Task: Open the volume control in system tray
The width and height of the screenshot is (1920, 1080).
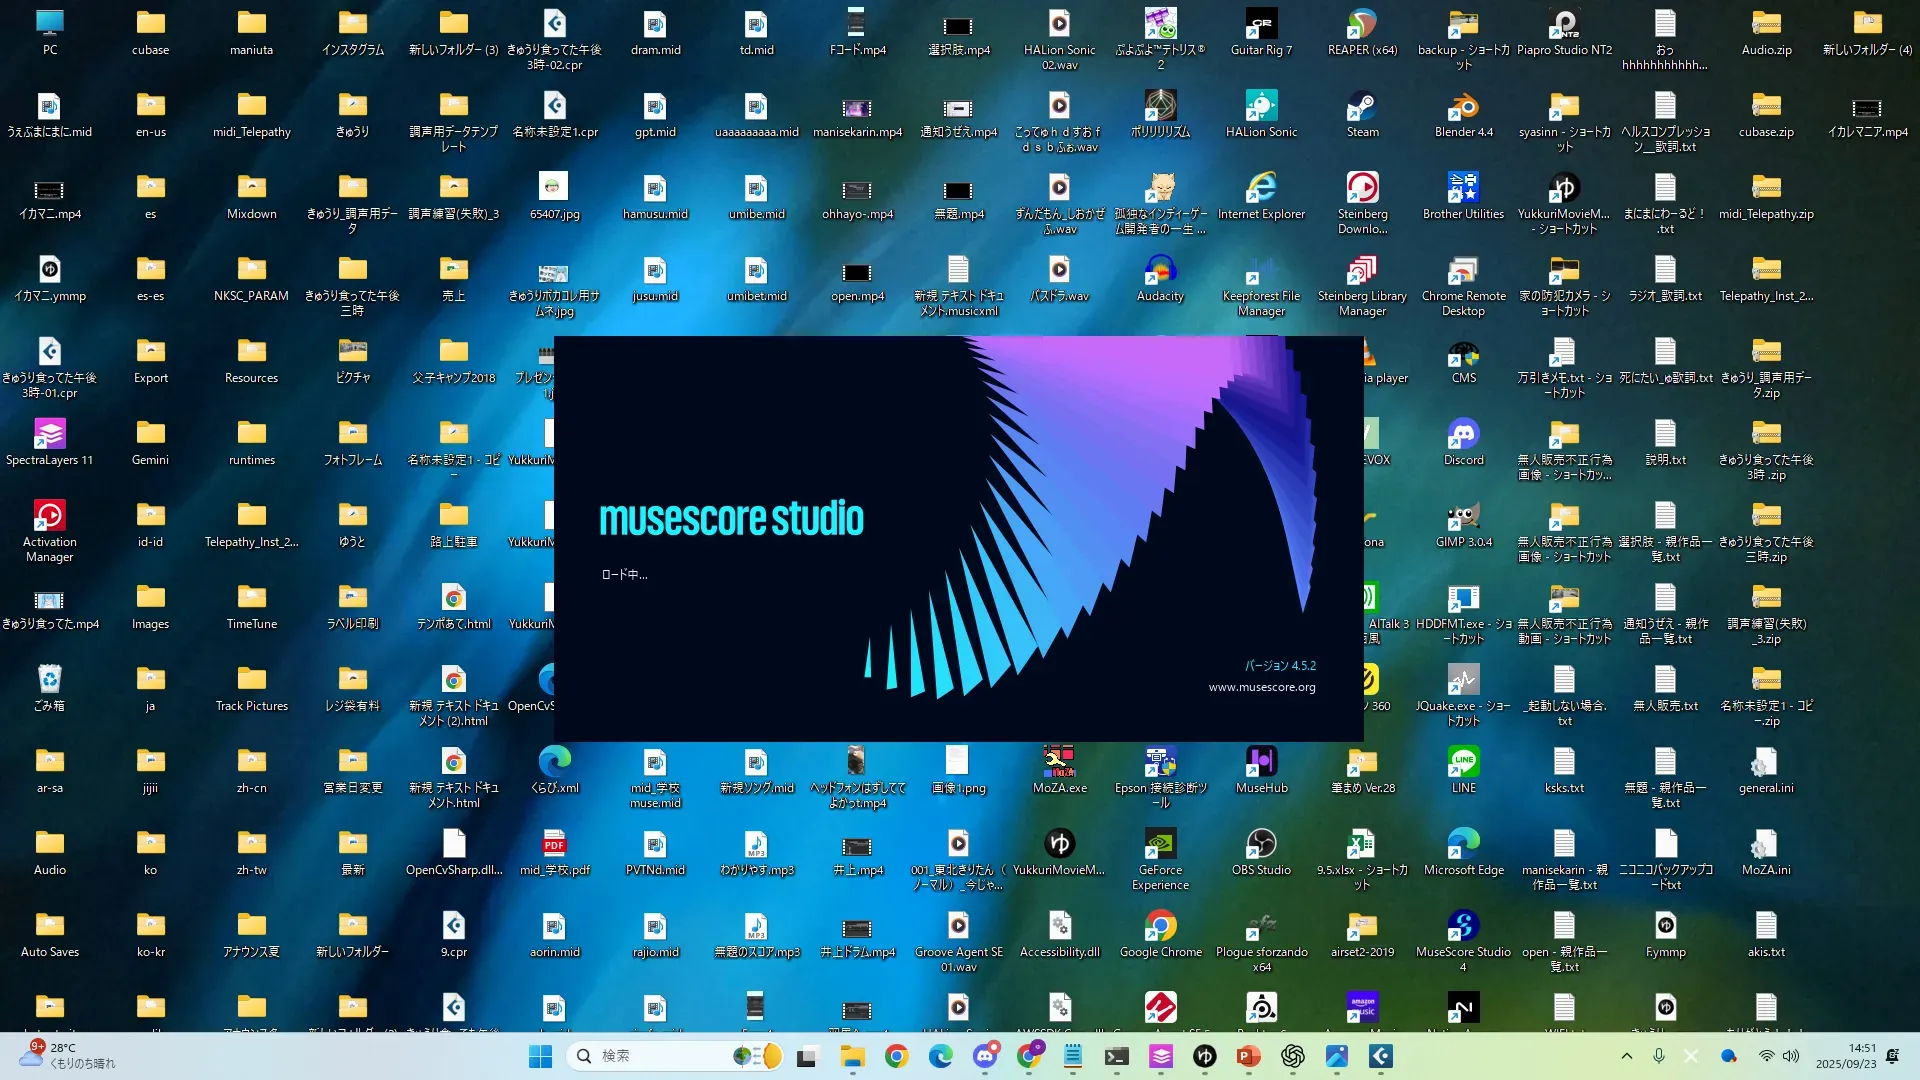Action: click(x=1791, y=1056)
